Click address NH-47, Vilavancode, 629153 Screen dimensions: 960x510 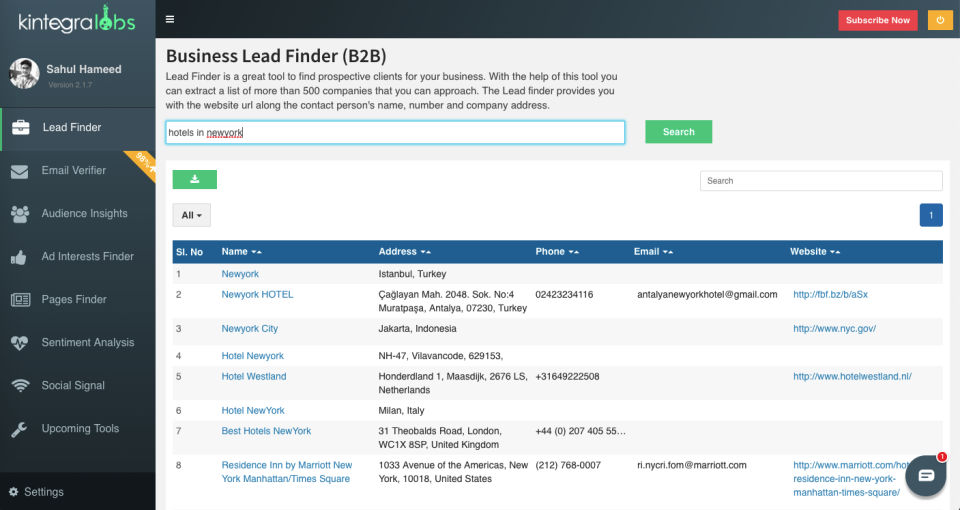[441, 356]
